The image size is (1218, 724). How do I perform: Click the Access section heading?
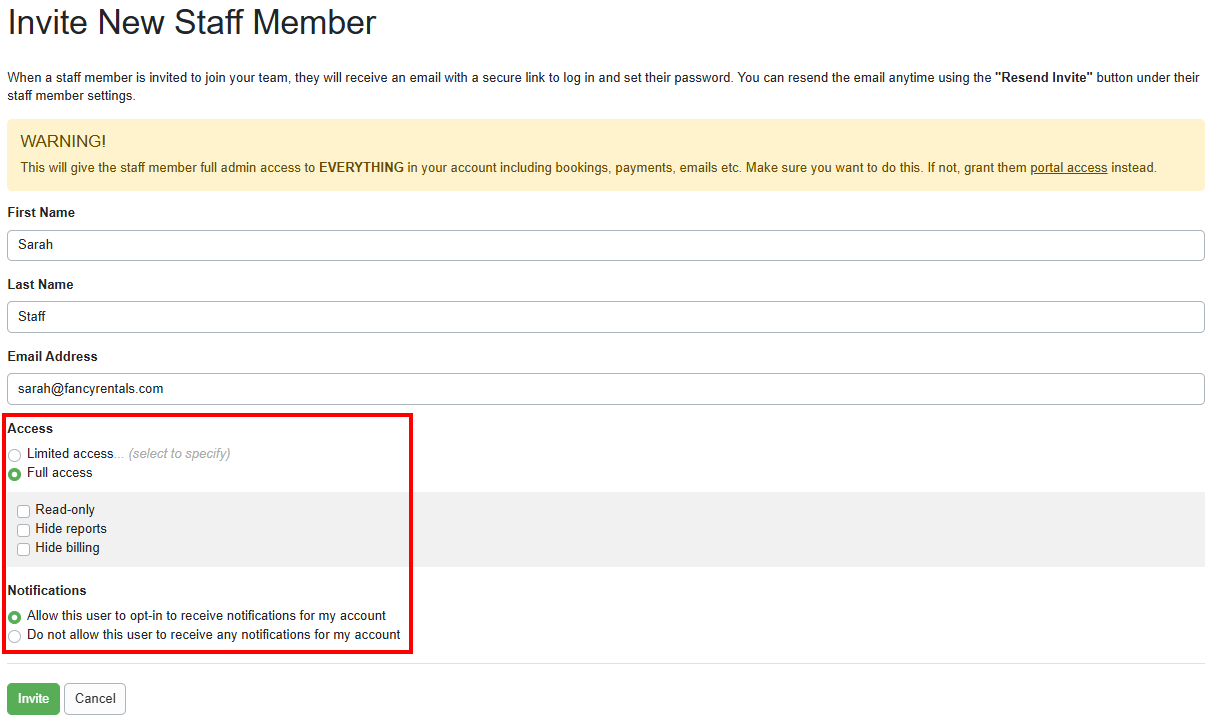pyautogui.click(x=30, y=428)
